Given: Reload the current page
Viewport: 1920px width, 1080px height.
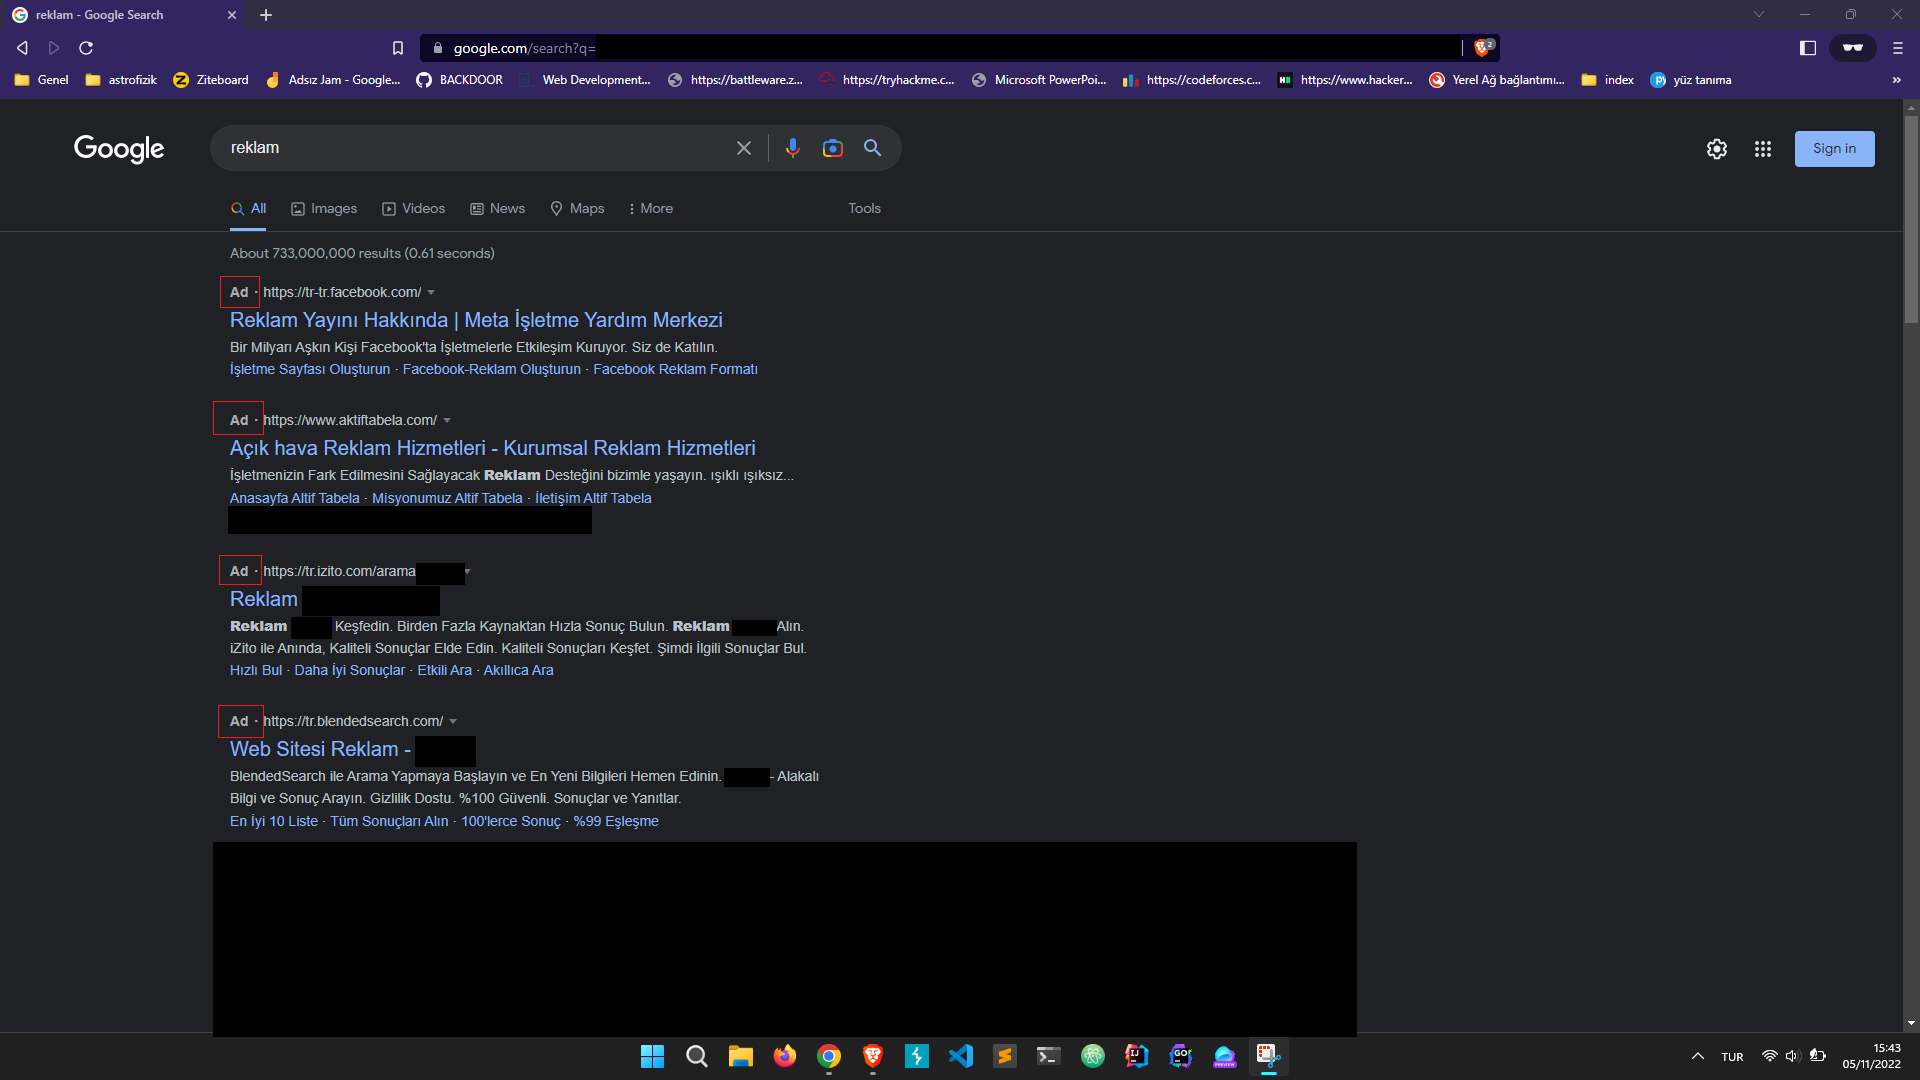Looking at the screenshot, I should click(86, 47).
